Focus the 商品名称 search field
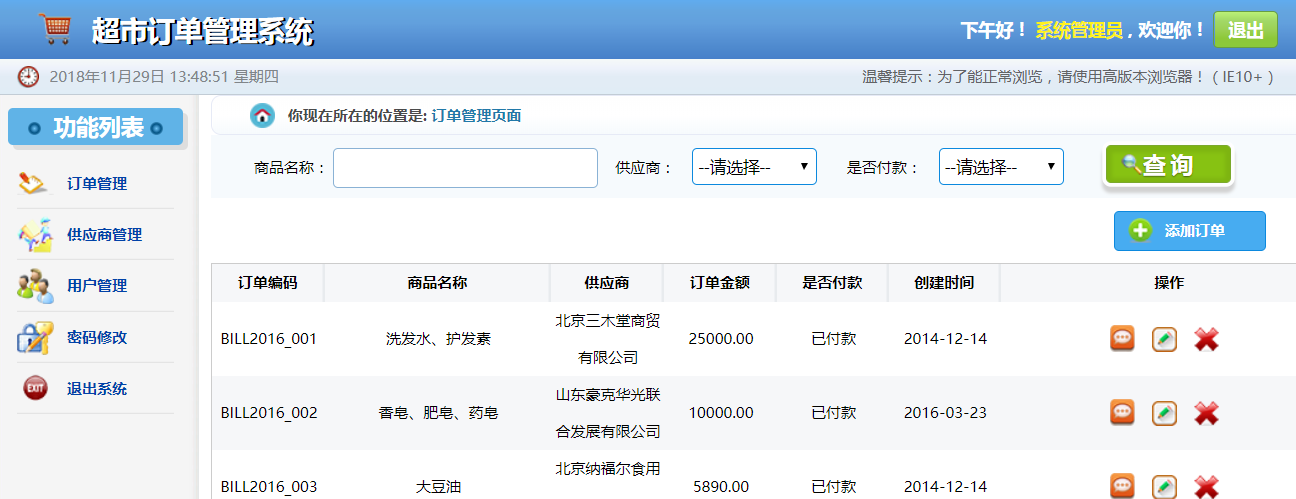 click(x=465, y=168)
